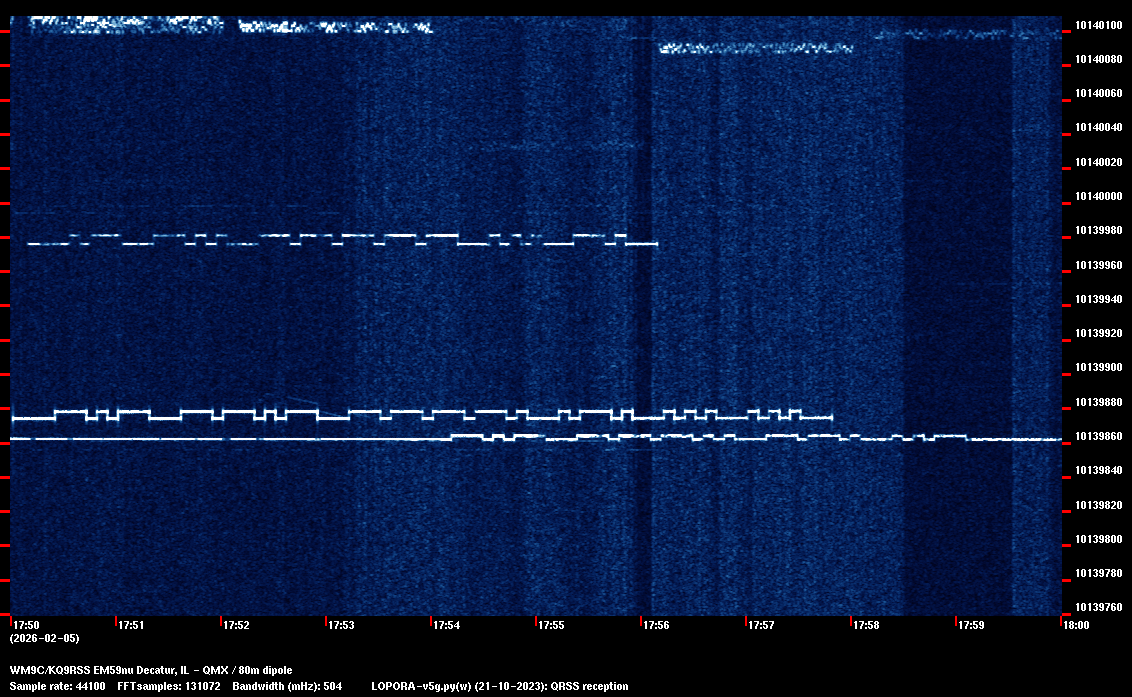
Task: Click the 10140100 frequency label
Action: [1098, 25]
